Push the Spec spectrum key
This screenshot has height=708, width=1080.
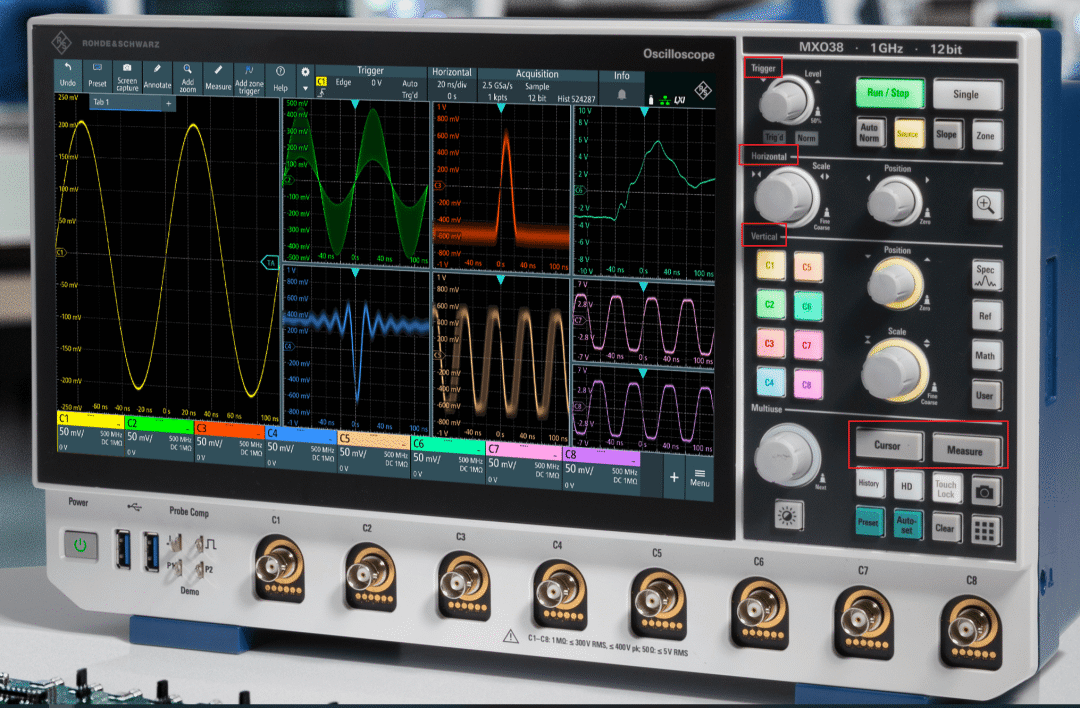[x=986, y=275]
